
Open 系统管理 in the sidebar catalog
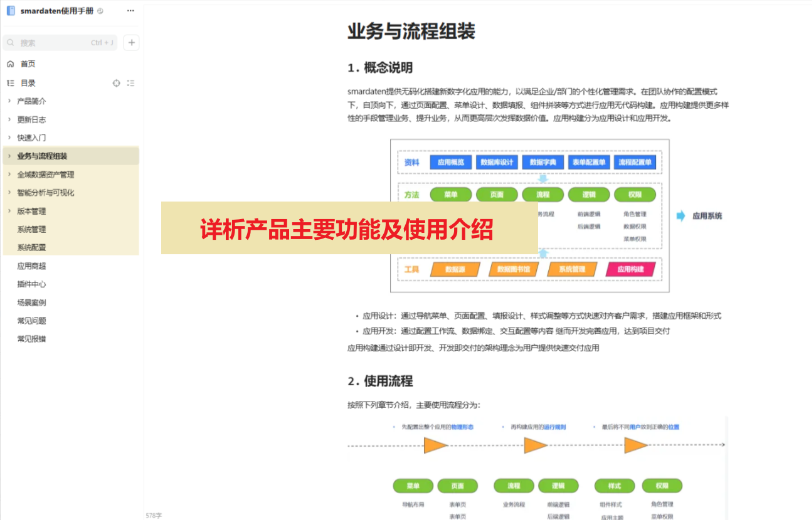tap(32, 229)
